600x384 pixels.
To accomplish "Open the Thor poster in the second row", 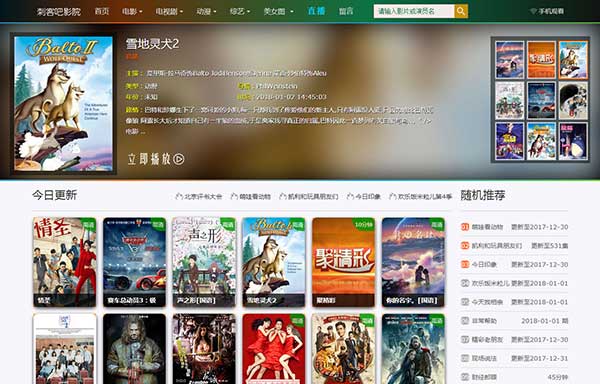I will coord(413,349).
